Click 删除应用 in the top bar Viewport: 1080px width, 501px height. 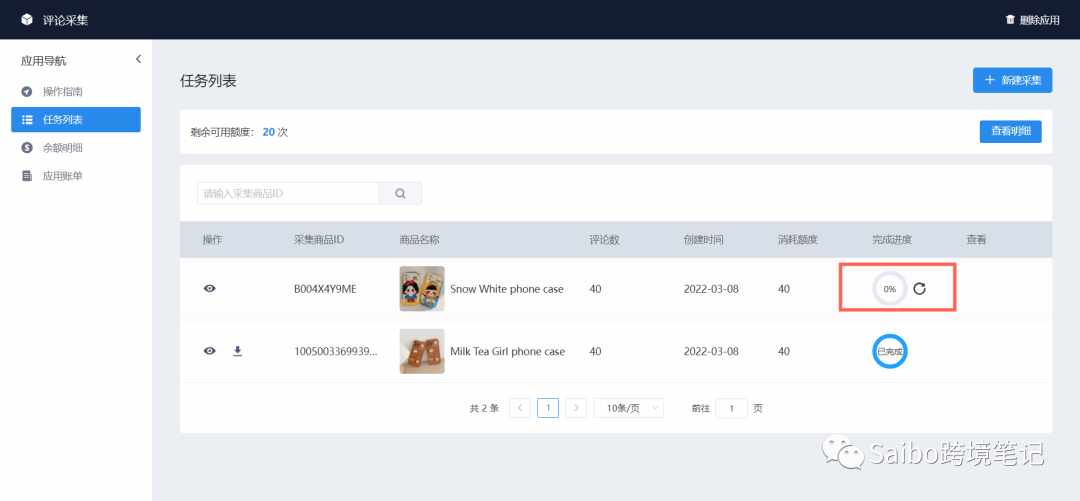tap(1039, 20)
